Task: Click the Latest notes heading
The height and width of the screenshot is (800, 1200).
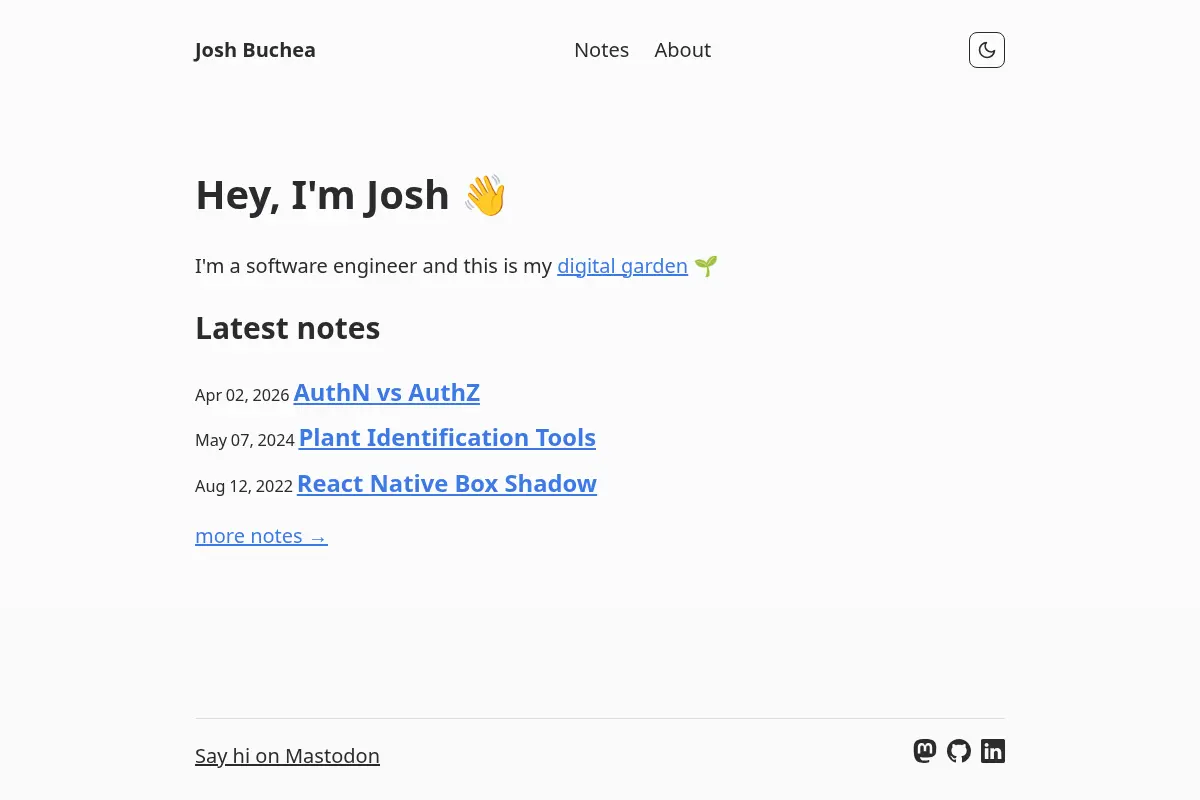Action: point(288,328)
